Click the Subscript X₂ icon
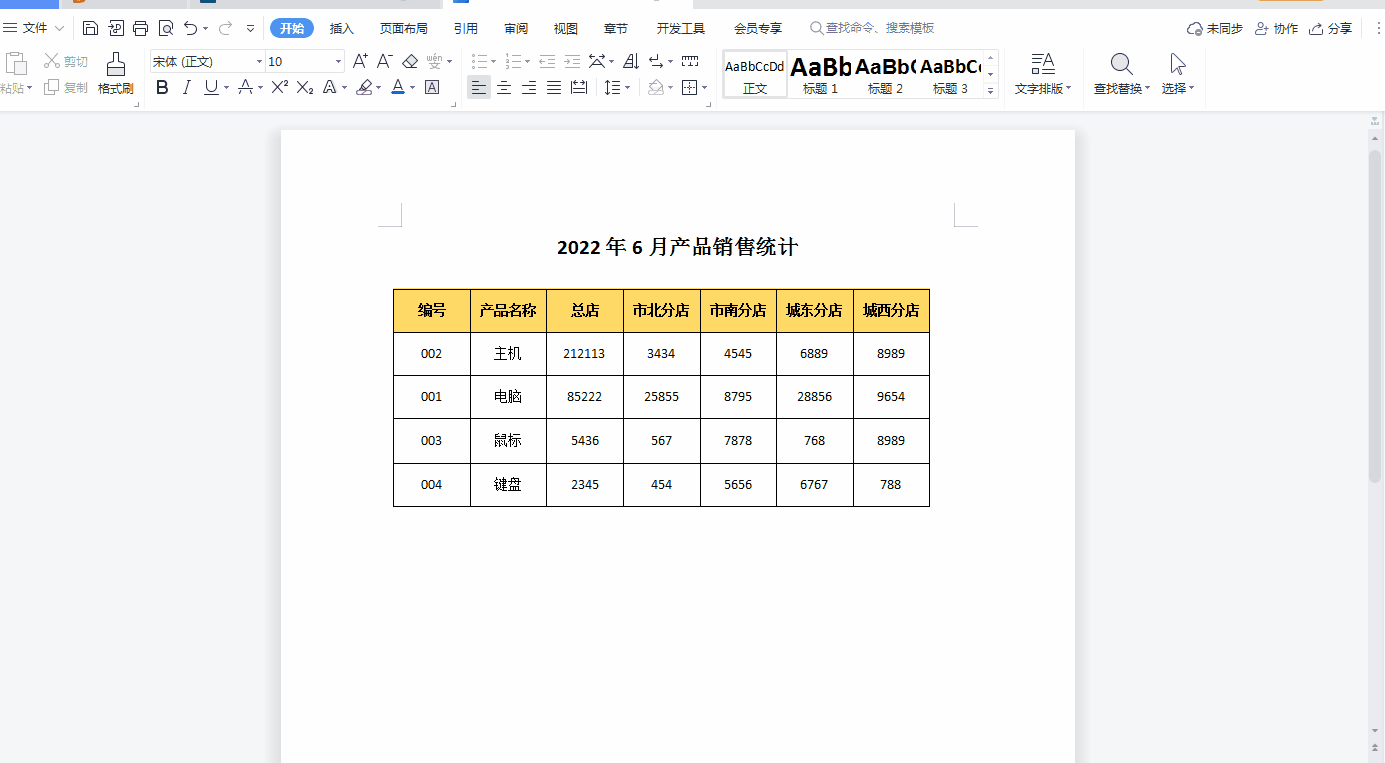 coord(305,88)
